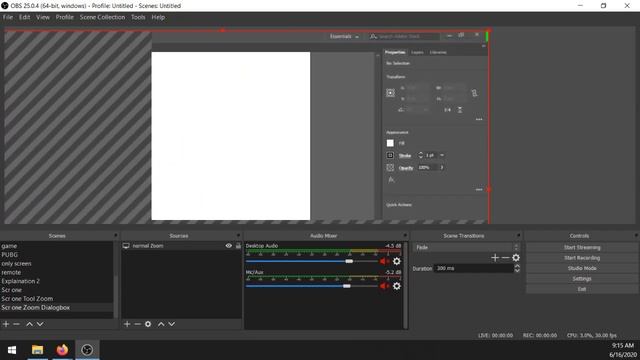Click the Start Recording button
The image size is (640, 360).
[582, 258]
